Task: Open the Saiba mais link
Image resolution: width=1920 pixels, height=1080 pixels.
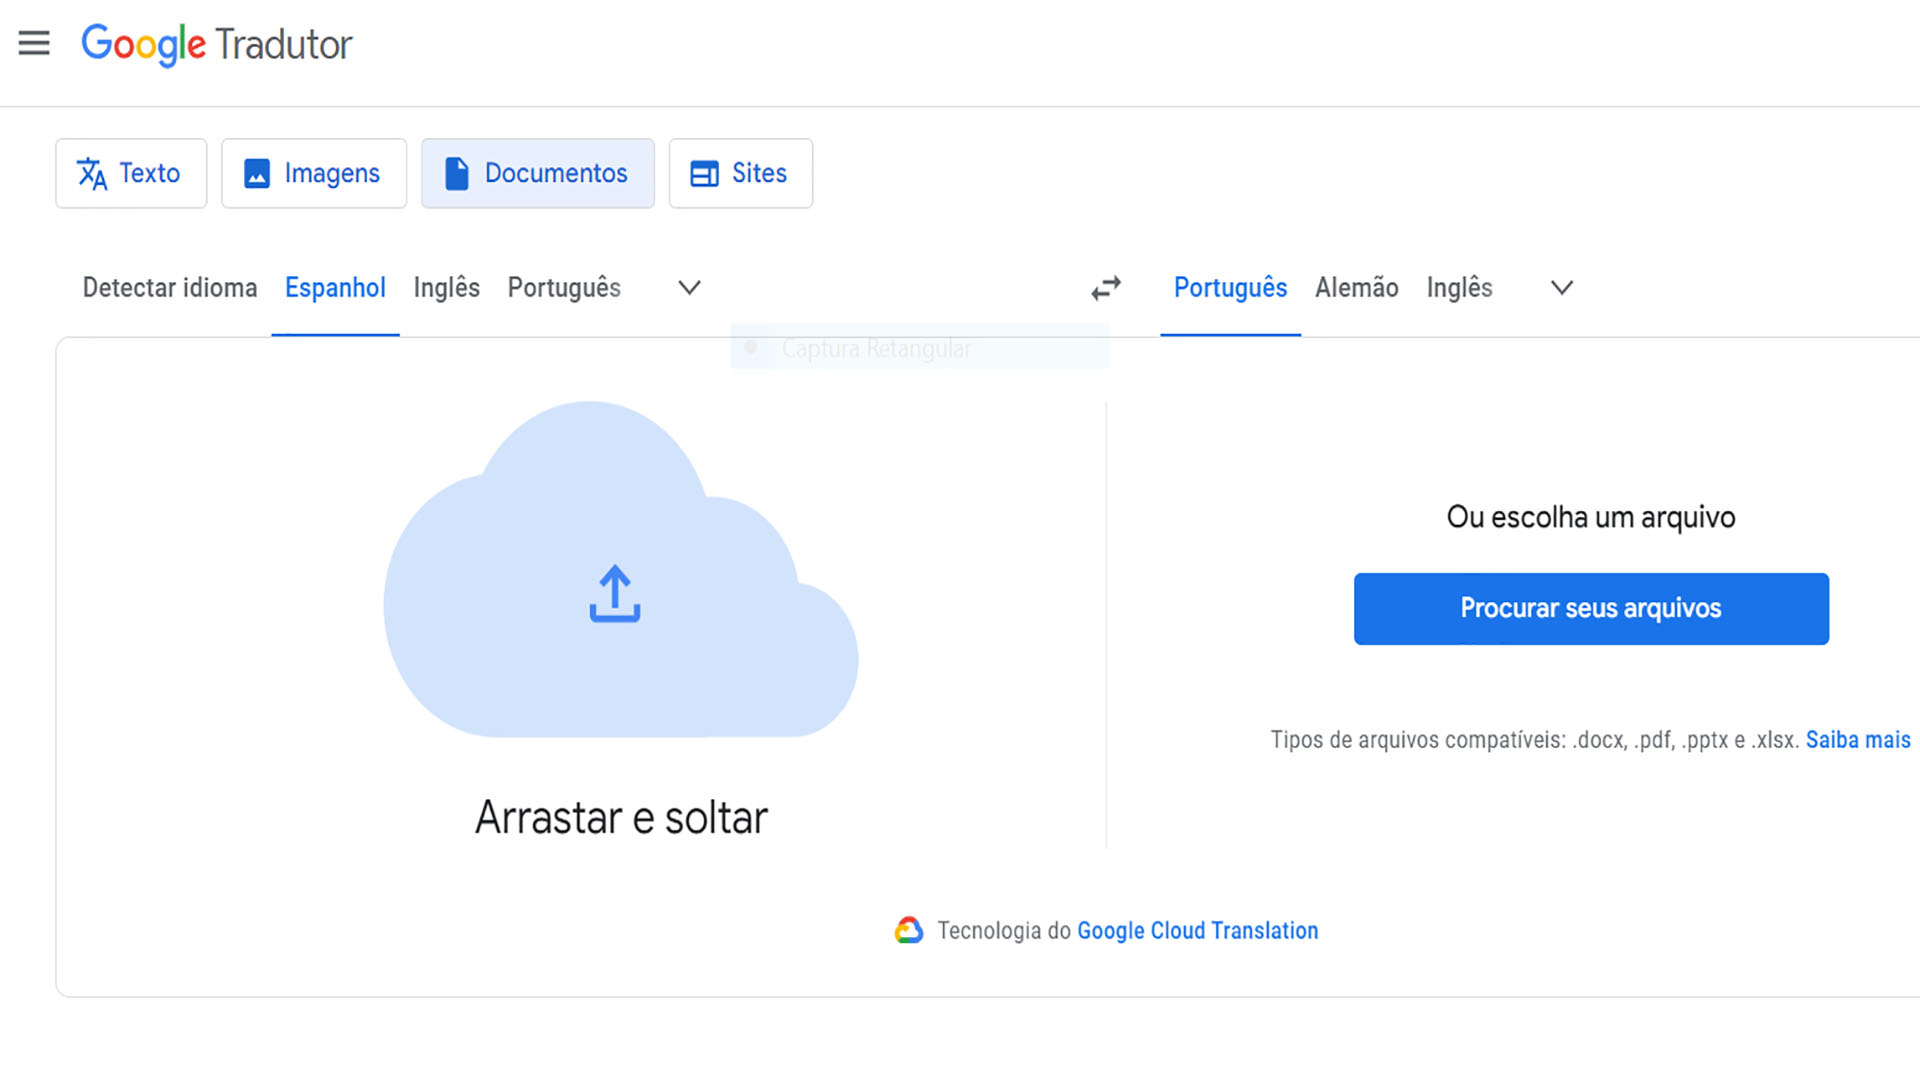Action: pyautogui.click(x=1857, y=740)
